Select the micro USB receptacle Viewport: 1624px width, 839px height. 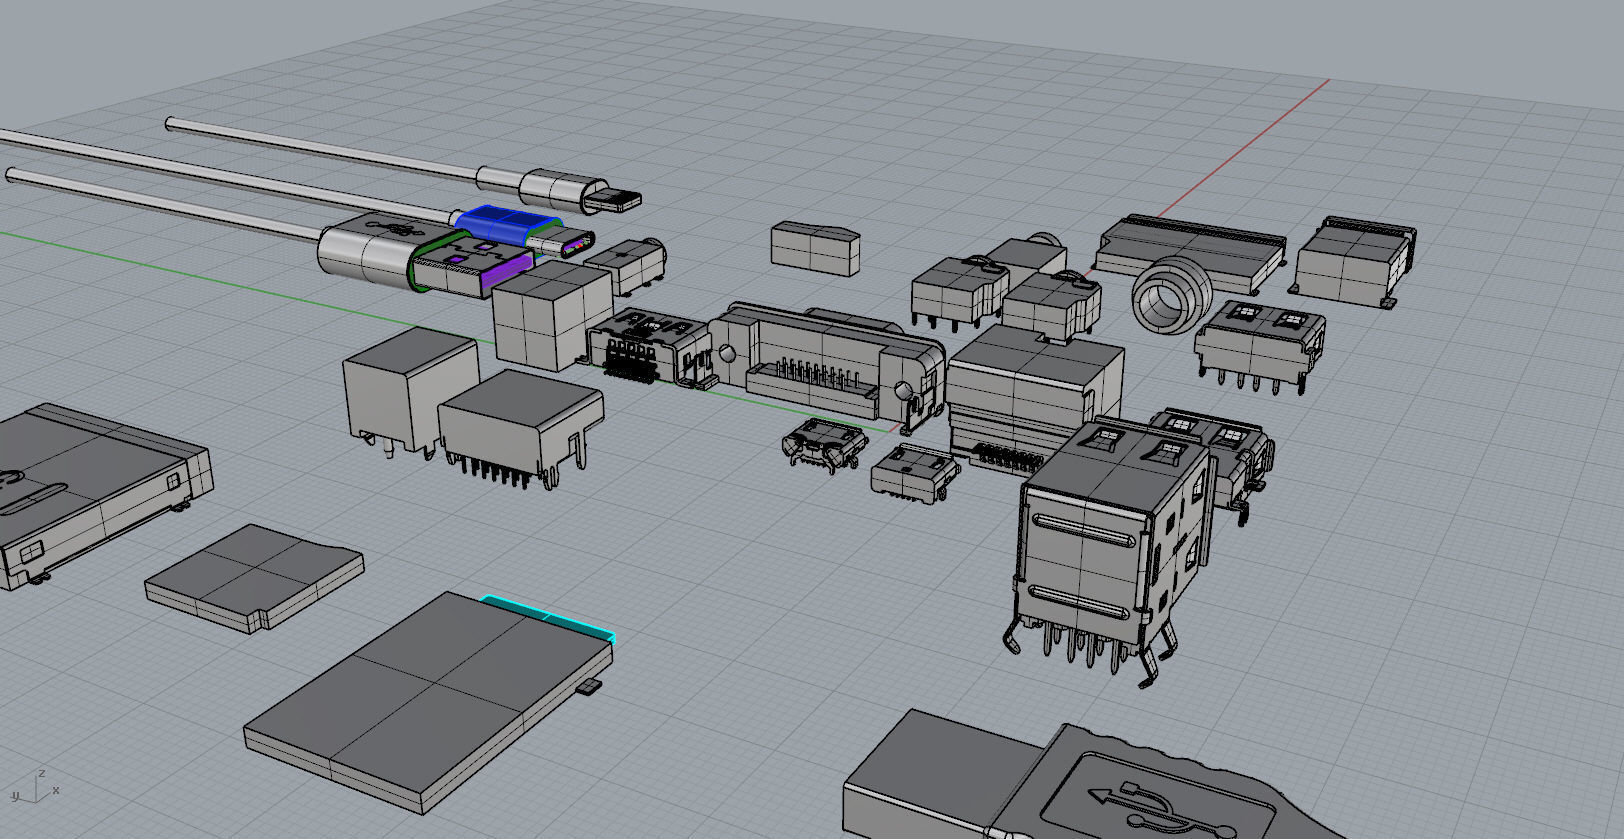[x=824, y=443]
